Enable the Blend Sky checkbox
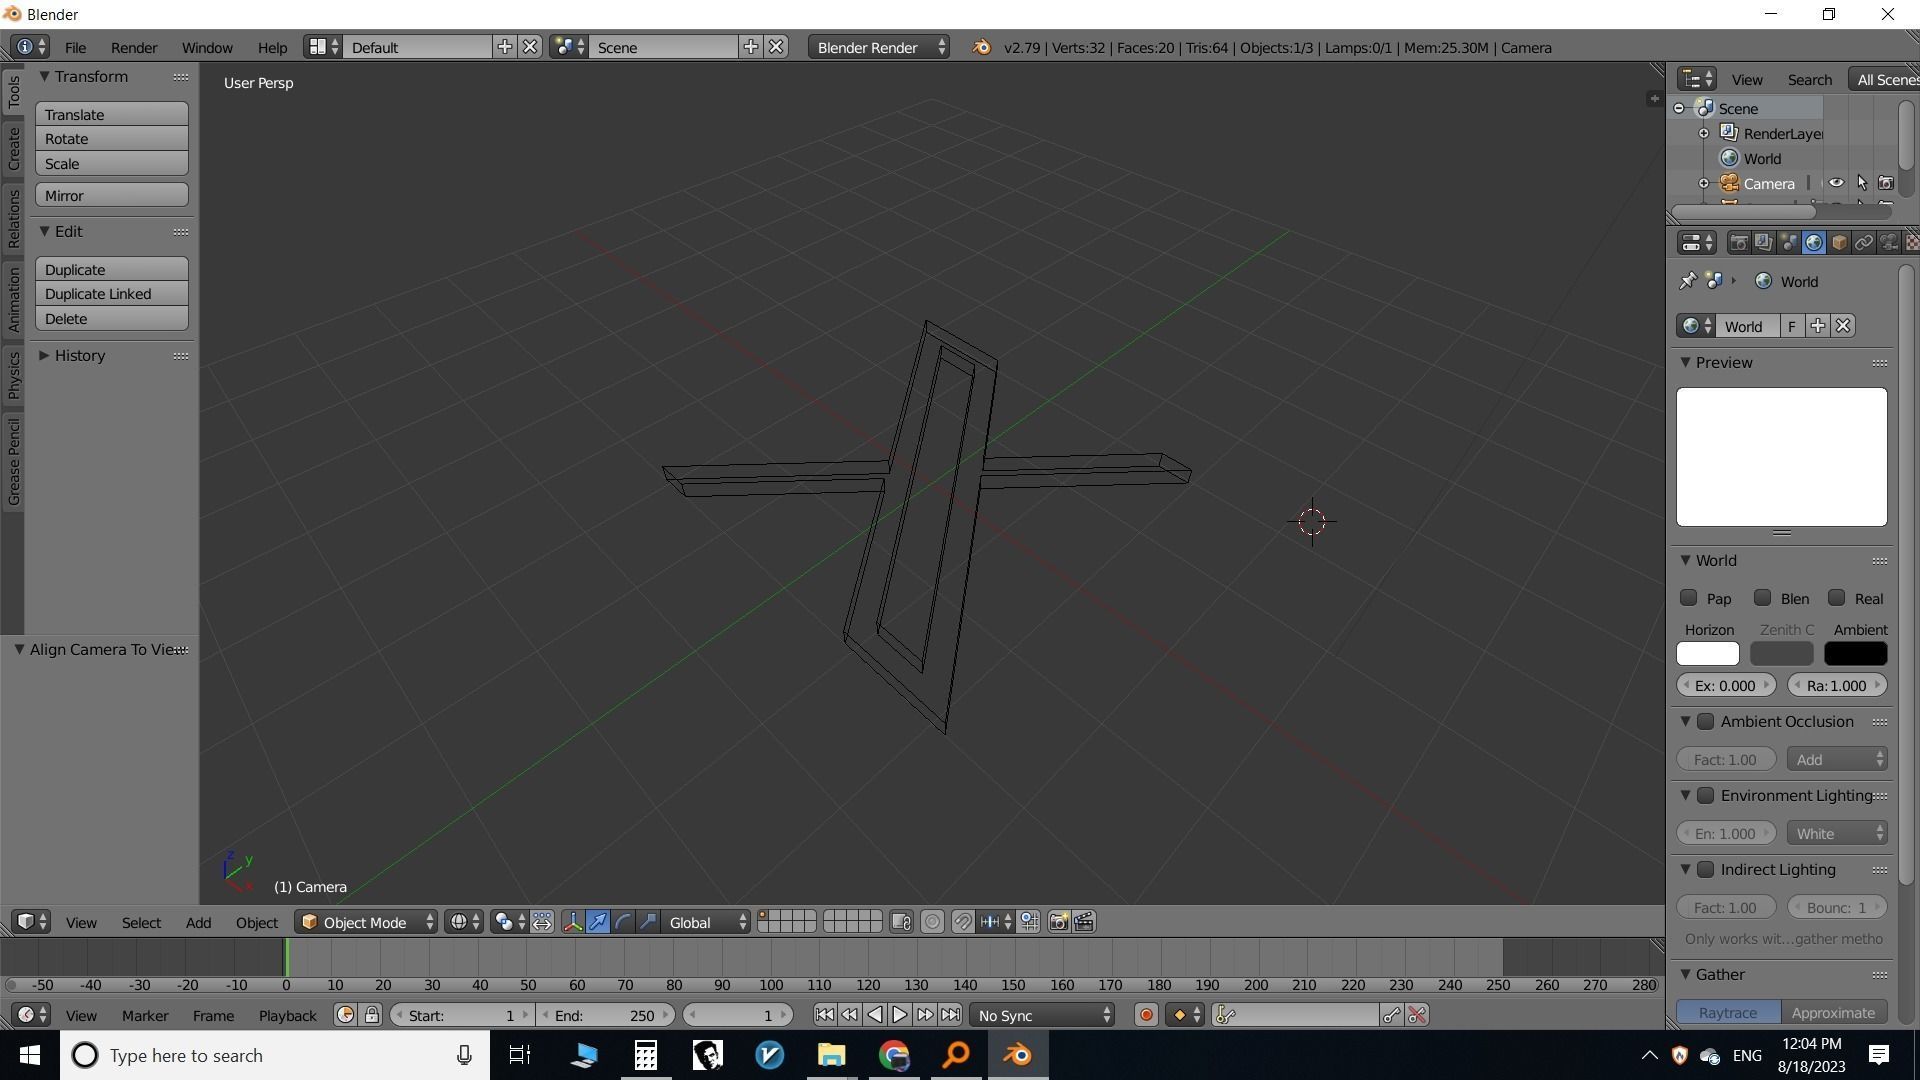1920x1080 pixels. [1763, 598]
